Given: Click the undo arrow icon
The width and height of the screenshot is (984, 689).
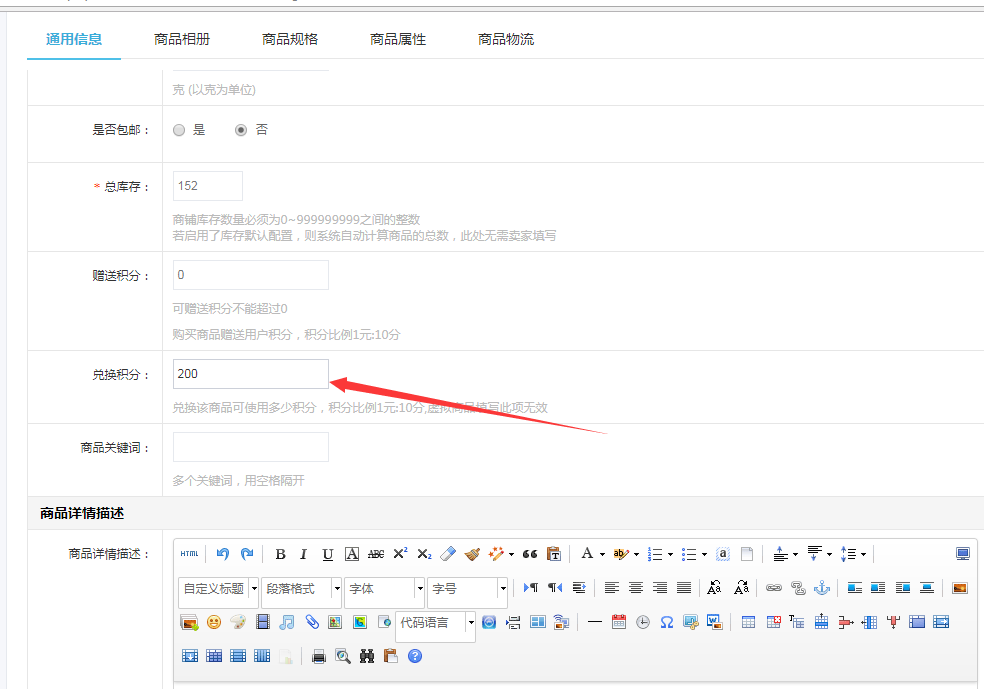Looking at the screenshot, I should coord(222,554).
